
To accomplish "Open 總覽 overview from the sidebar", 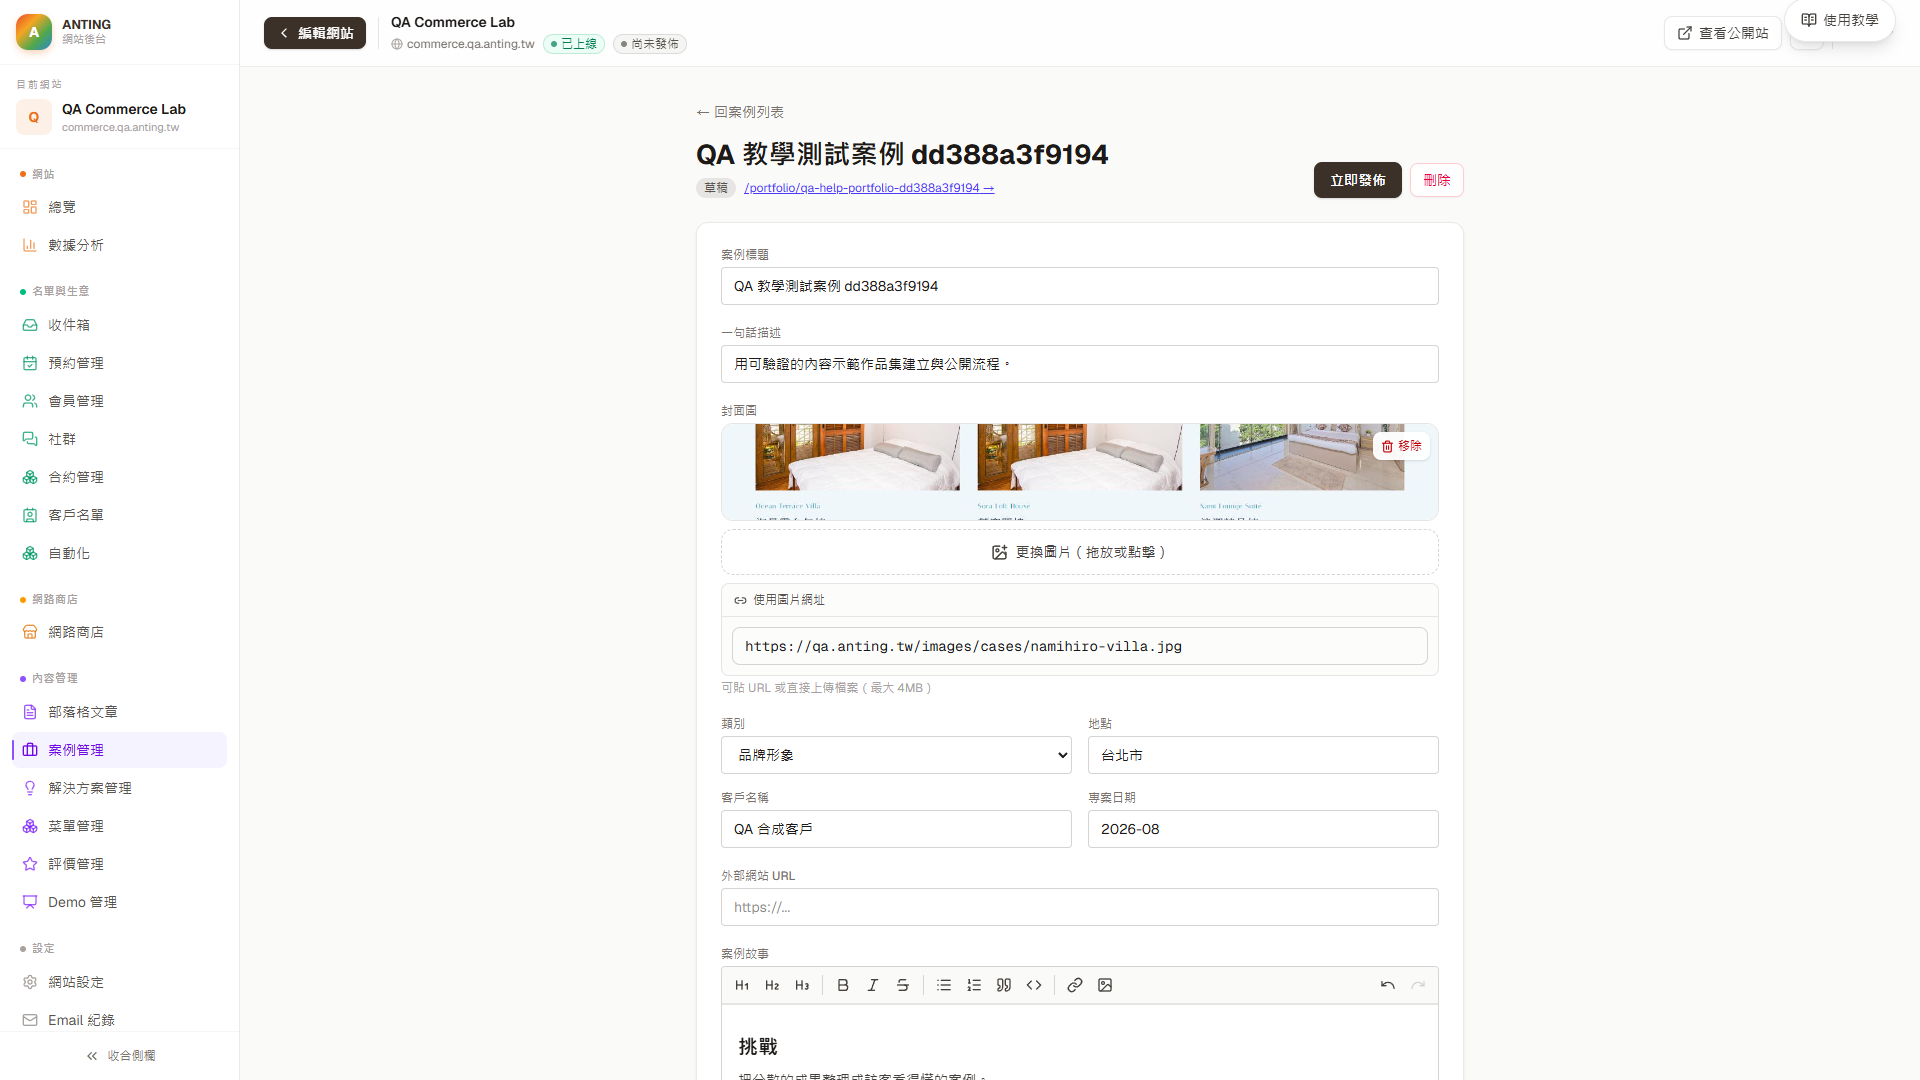I will click(120, 207).
